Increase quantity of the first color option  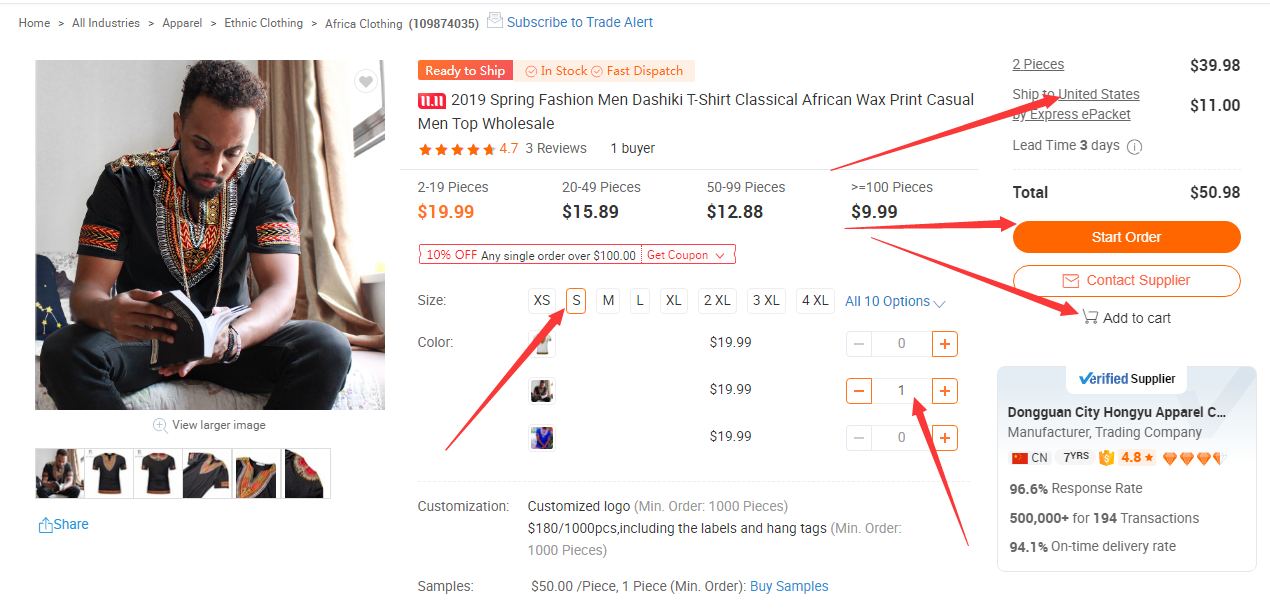coord(944,344)
